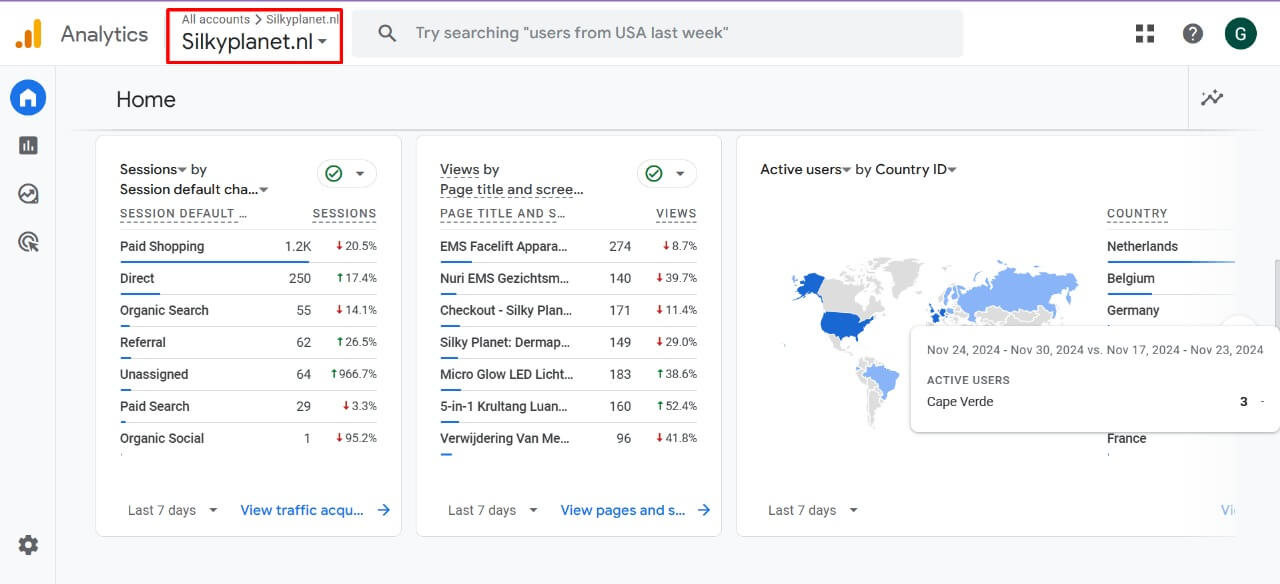Open the G account avatar
This screenshot has height=584, width=1280.
1241,34
